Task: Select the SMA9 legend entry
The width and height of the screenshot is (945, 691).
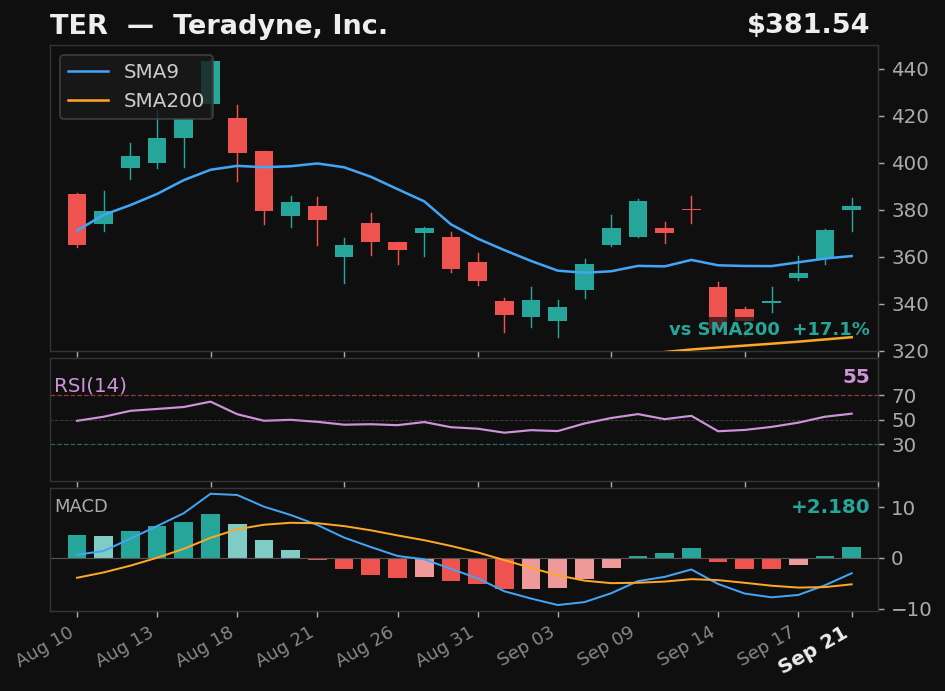Action: [123, 72]
